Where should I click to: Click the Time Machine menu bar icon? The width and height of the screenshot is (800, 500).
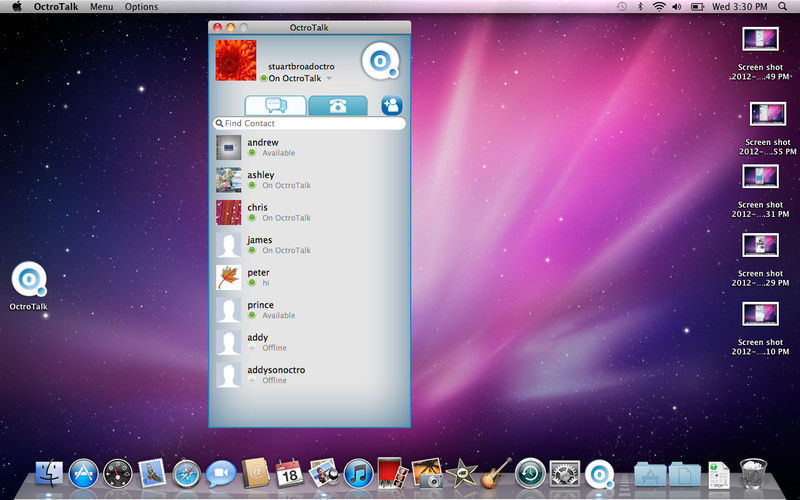621,7
